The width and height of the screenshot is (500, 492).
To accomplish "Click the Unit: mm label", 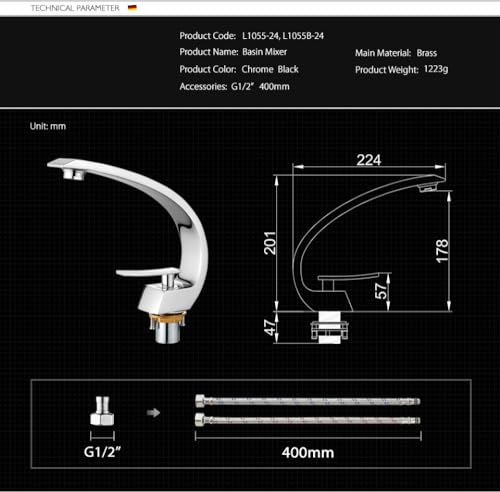I will click(x=48, y=126).
